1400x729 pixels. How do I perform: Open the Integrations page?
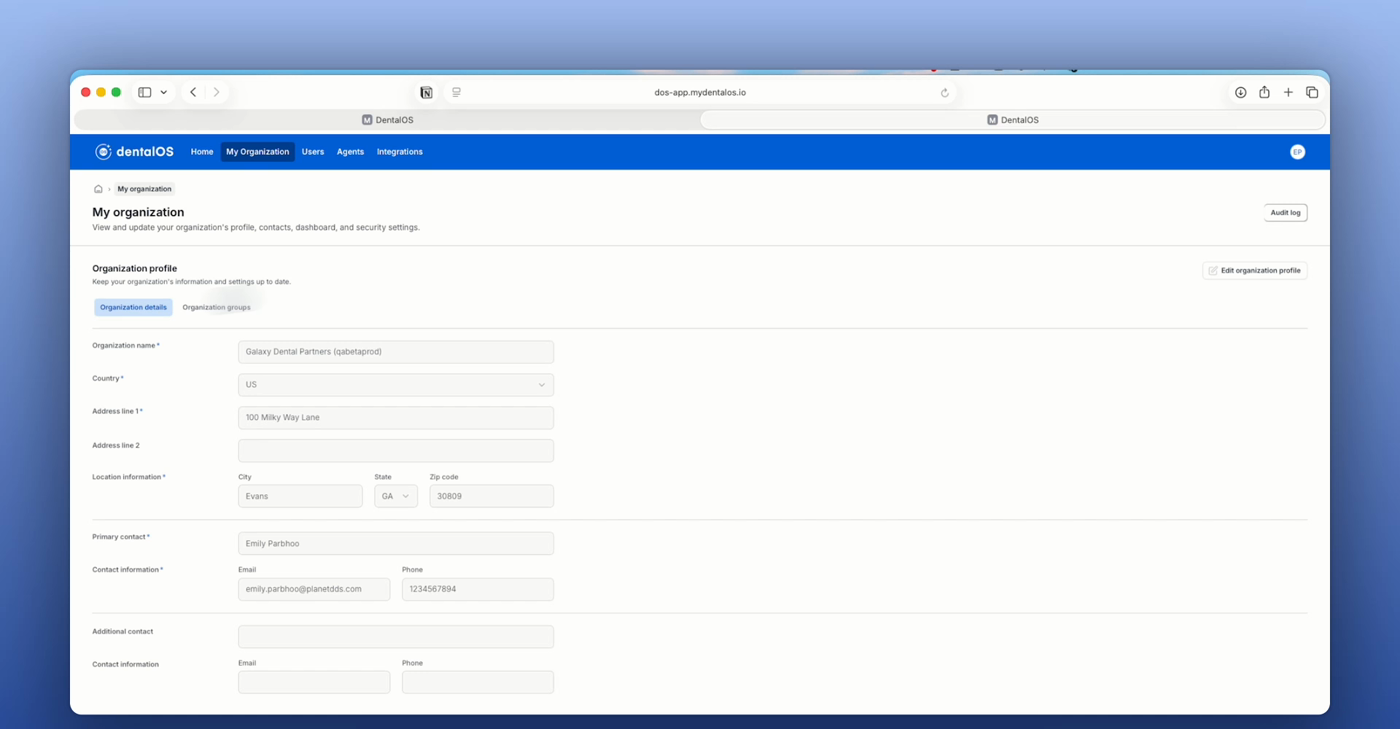400,152
